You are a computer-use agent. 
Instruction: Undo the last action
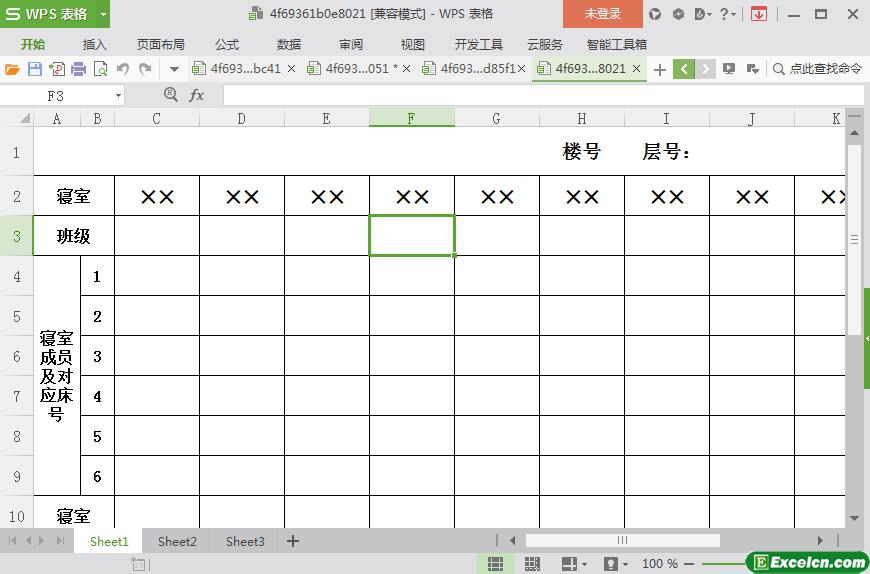[x=123, y=69]
